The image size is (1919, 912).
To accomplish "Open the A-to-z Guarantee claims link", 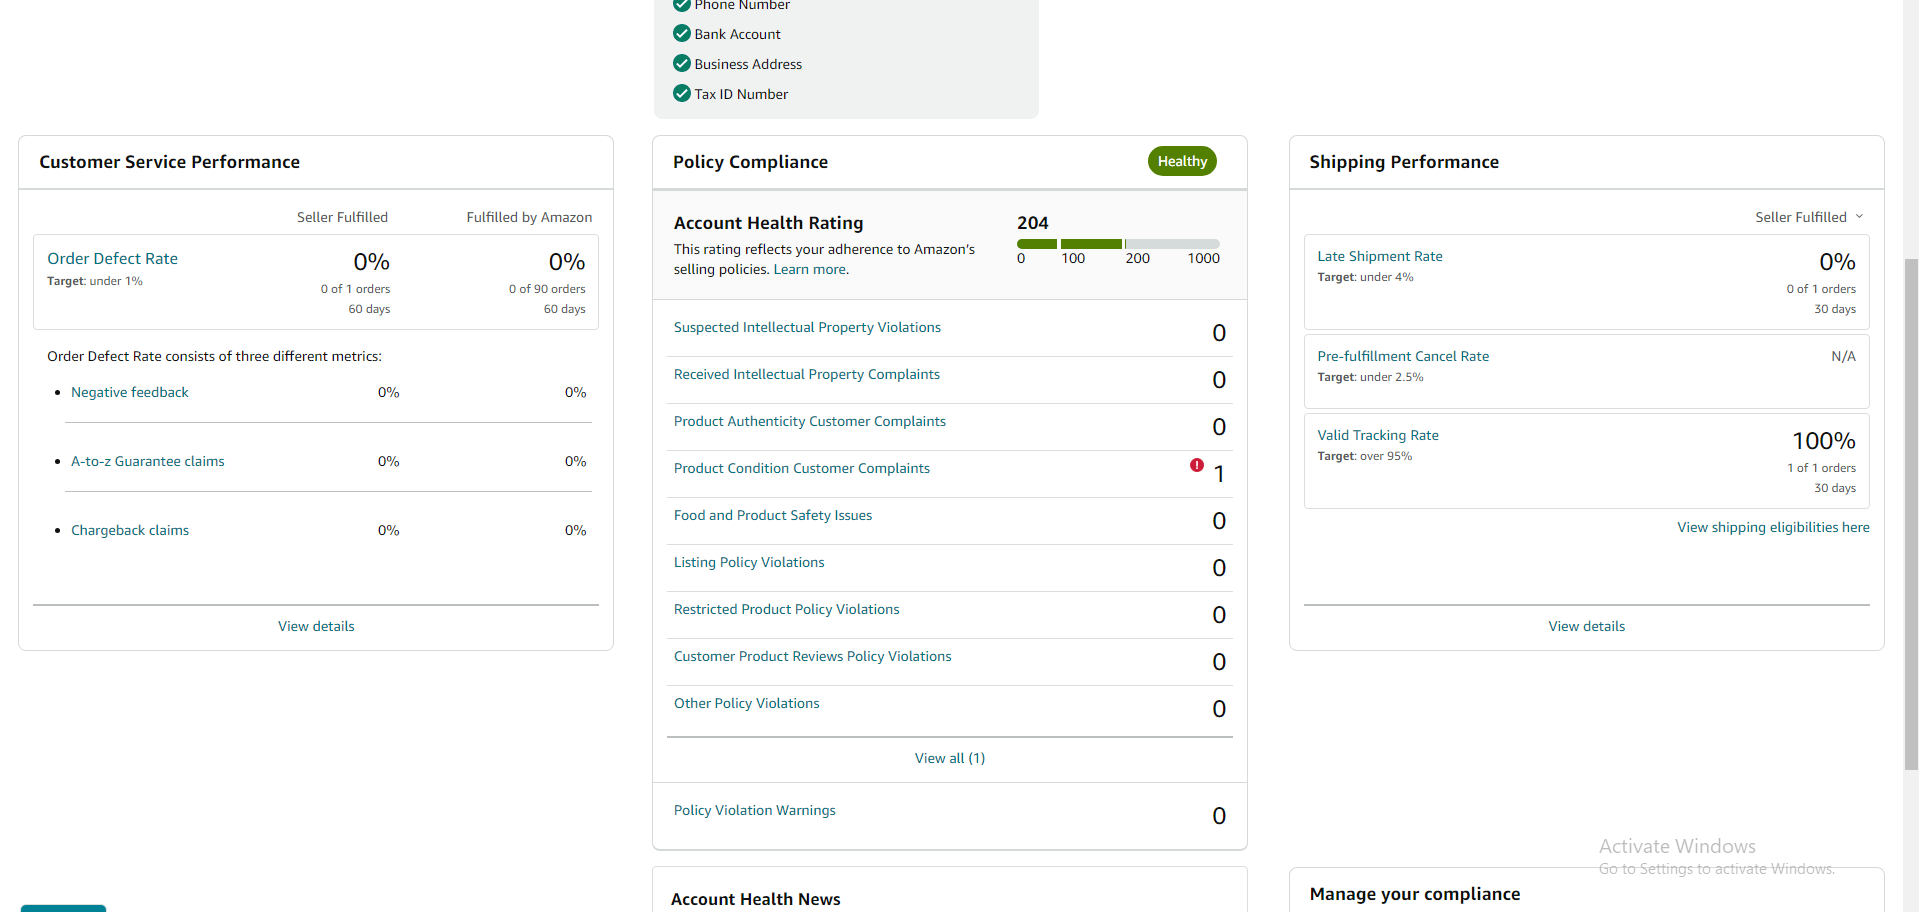I will (x=148, y=461).
